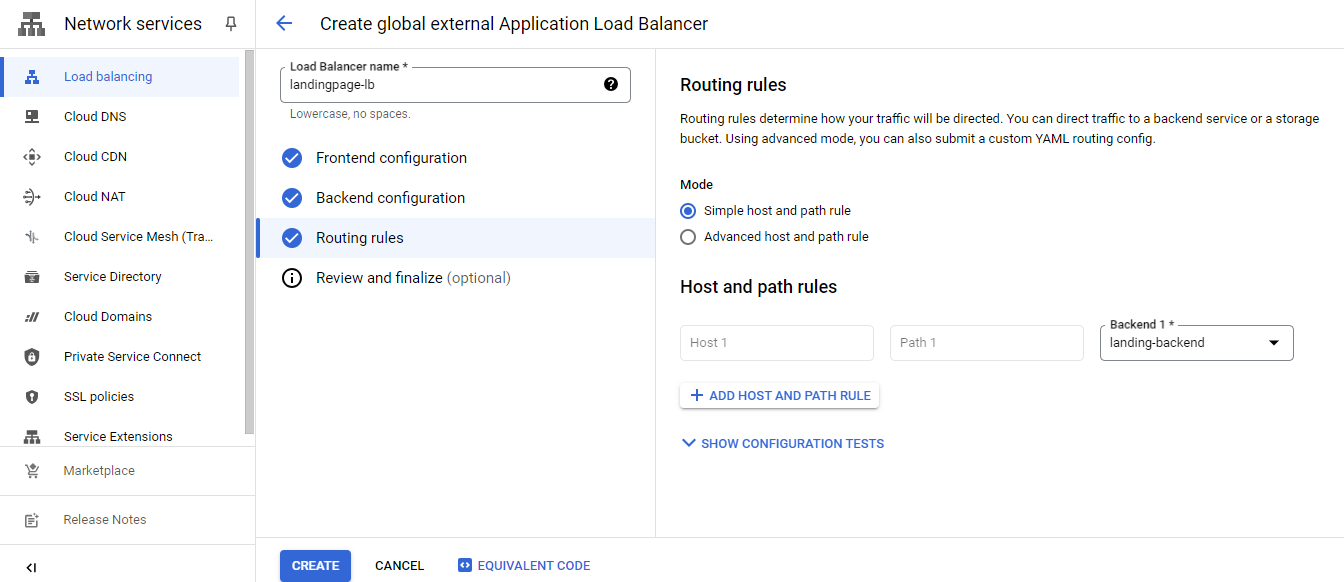Expand Show configuration tests
Image resolution: width=1344 pixels, height=582 pixels.
click(782, 443)
